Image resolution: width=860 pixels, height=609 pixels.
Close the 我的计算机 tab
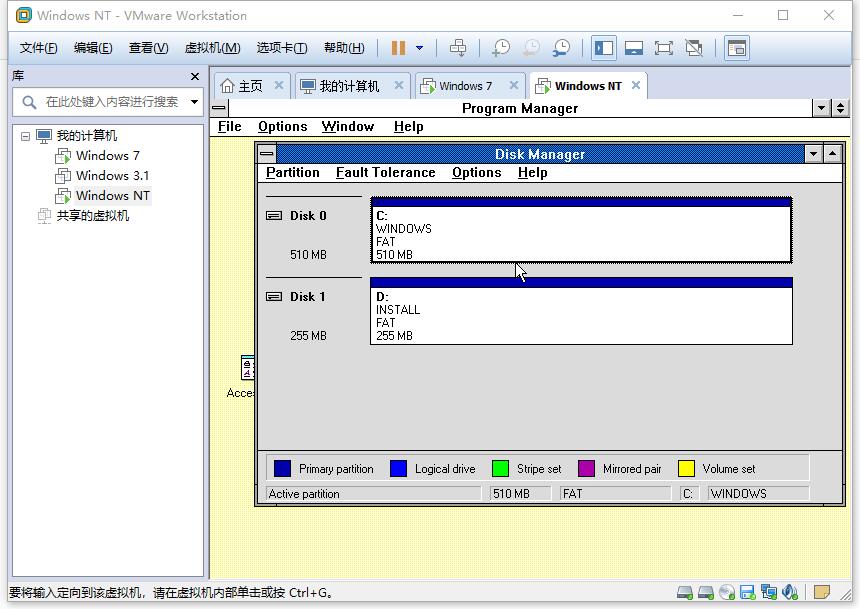pos(399,85)
